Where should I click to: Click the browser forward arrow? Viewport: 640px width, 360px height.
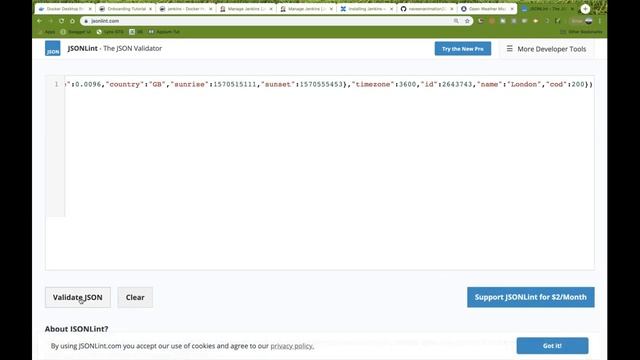tap(50, 21)
